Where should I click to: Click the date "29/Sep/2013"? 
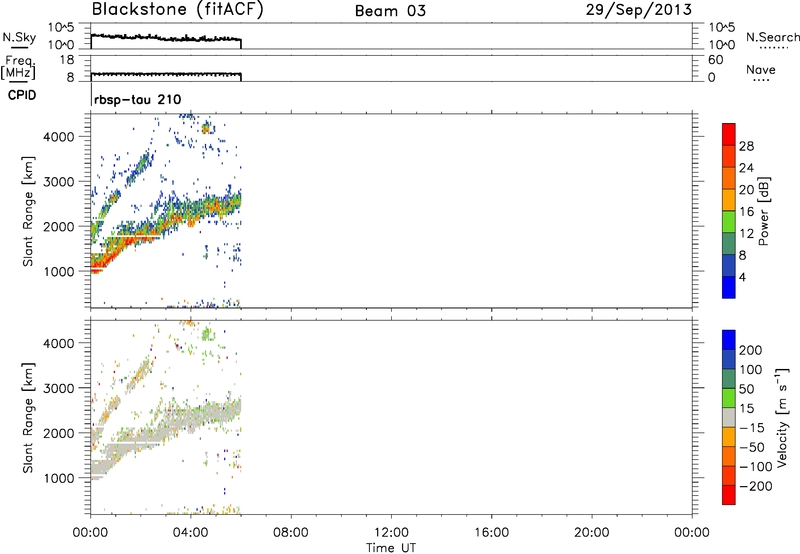tap(638, 9)
